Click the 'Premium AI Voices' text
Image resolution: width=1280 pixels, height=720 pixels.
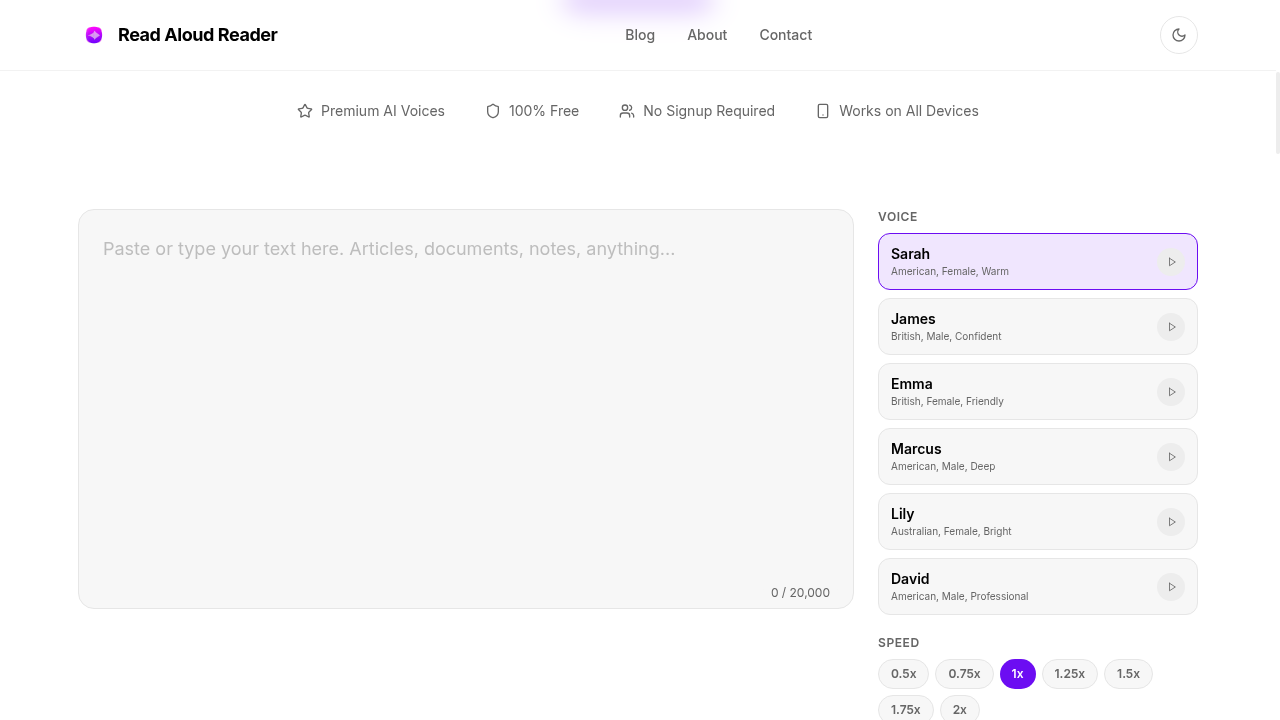point(383,111)
